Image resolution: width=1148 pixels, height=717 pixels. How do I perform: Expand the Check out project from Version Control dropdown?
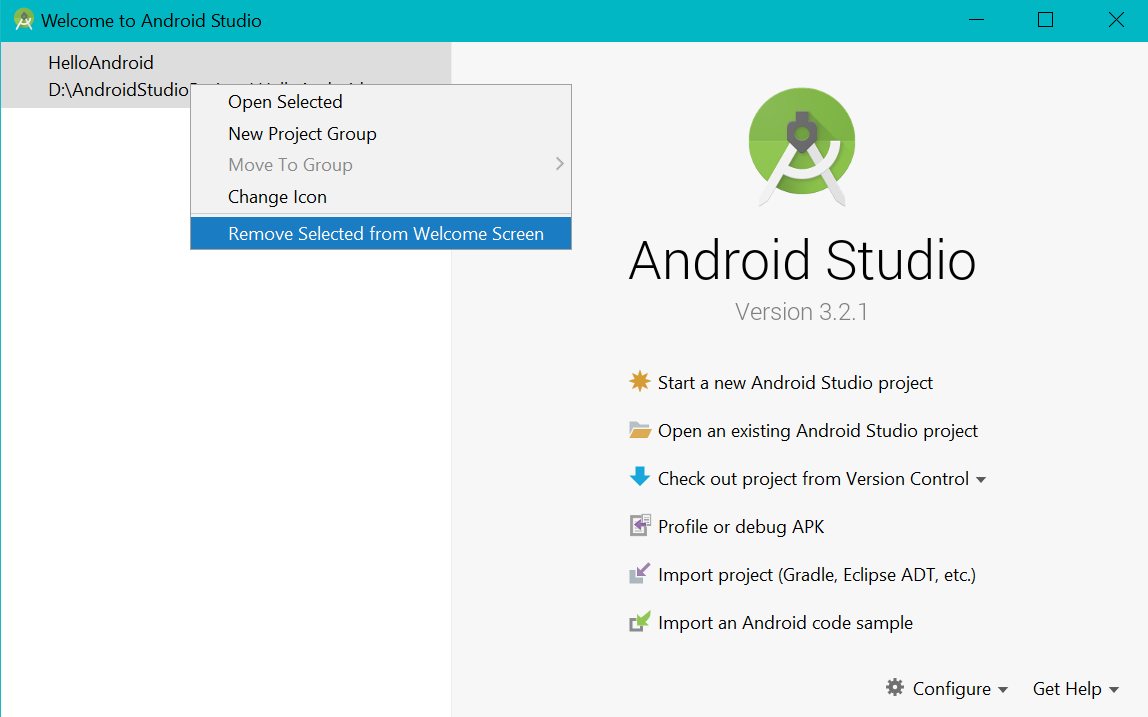tap(981, 478)
